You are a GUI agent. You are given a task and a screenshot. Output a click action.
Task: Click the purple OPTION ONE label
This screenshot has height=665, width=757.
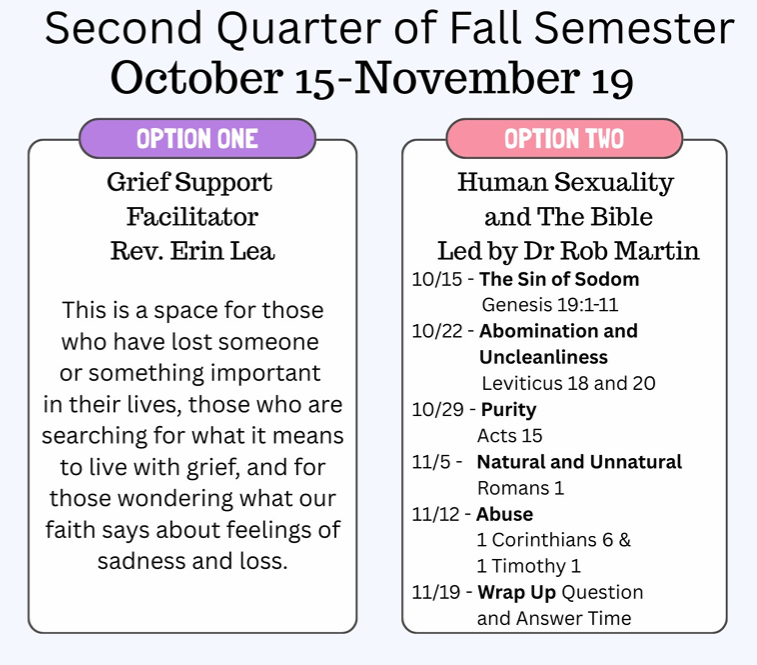tap(197, 138)
